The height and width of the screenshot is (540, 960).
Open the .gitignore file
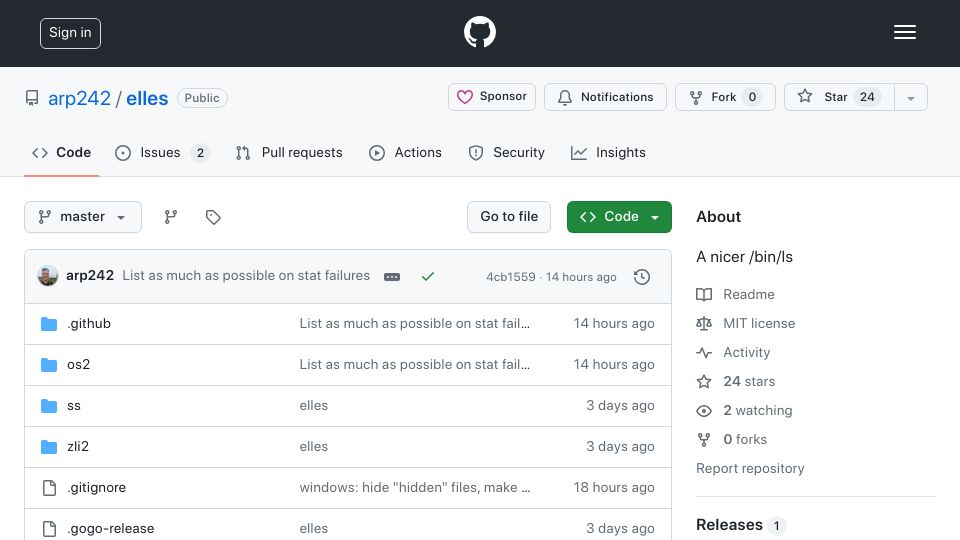pos(97,487)
